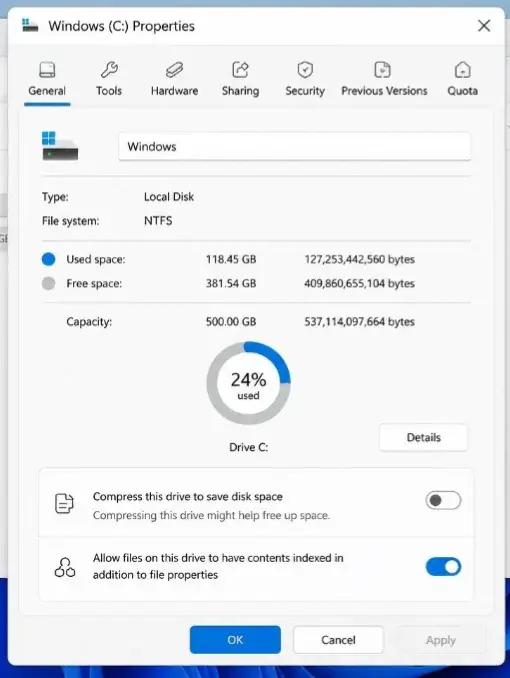Screen dimensions: 510x678
Task: Click the Apply button
Action: coord(441,640)
